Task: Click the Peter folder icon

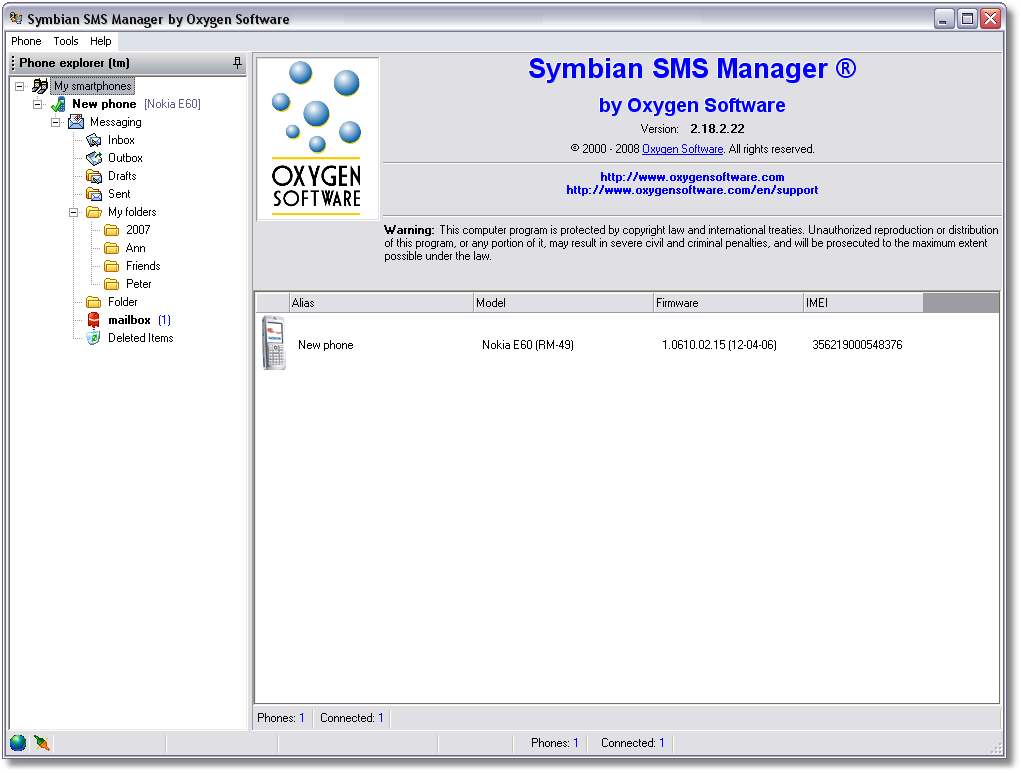Action: click(x=112, y=284)
